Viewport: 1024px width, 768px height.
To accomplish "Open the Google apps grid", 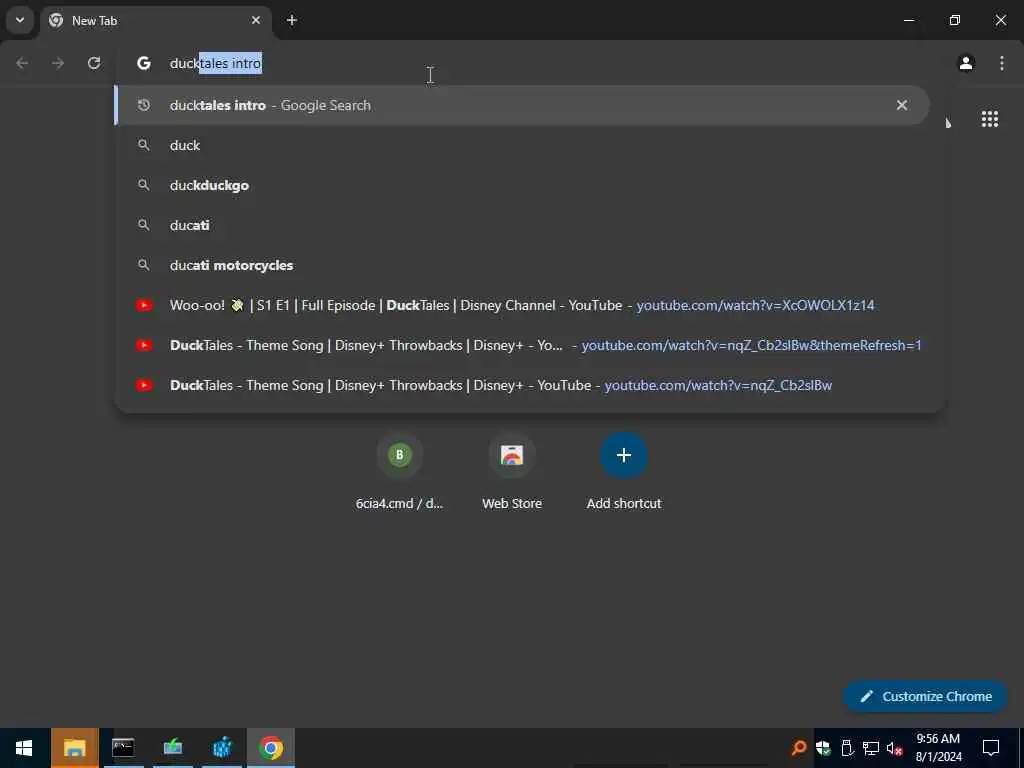I will coord(989,119).
